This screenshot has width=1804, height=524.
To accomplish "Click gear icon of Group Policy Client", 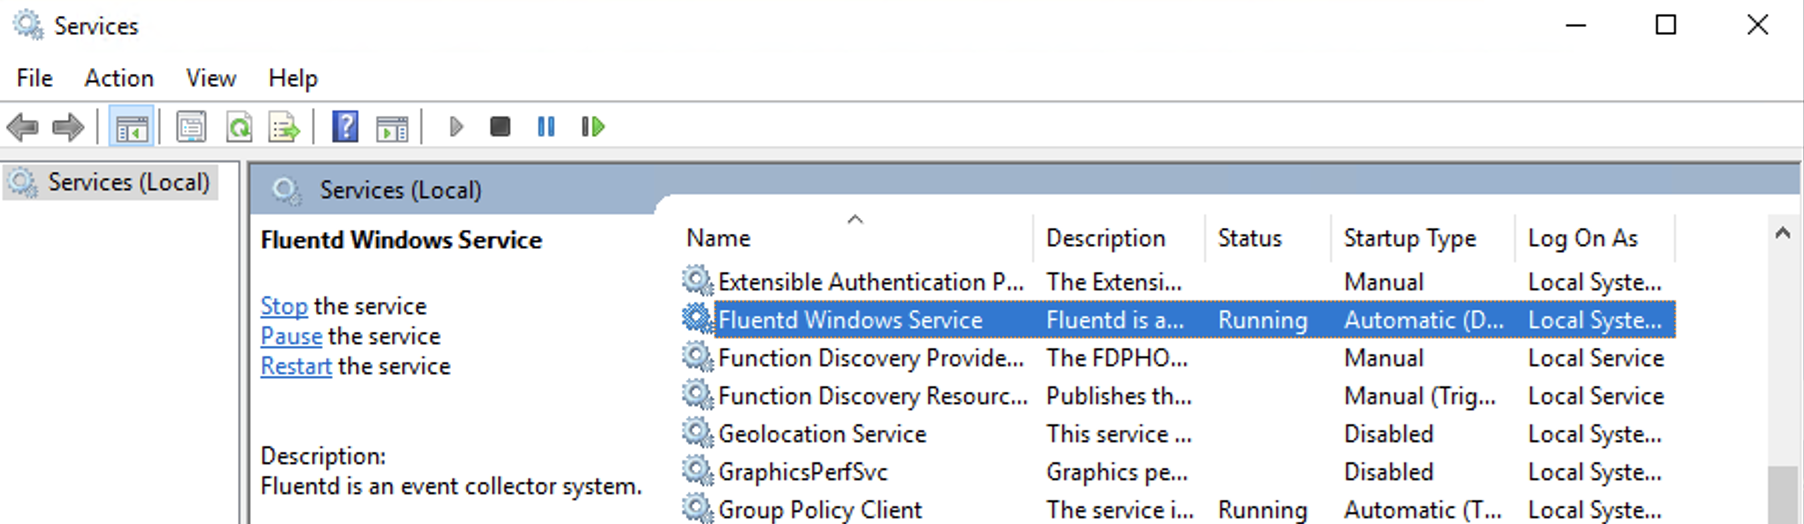I will [x=697, y=508].
